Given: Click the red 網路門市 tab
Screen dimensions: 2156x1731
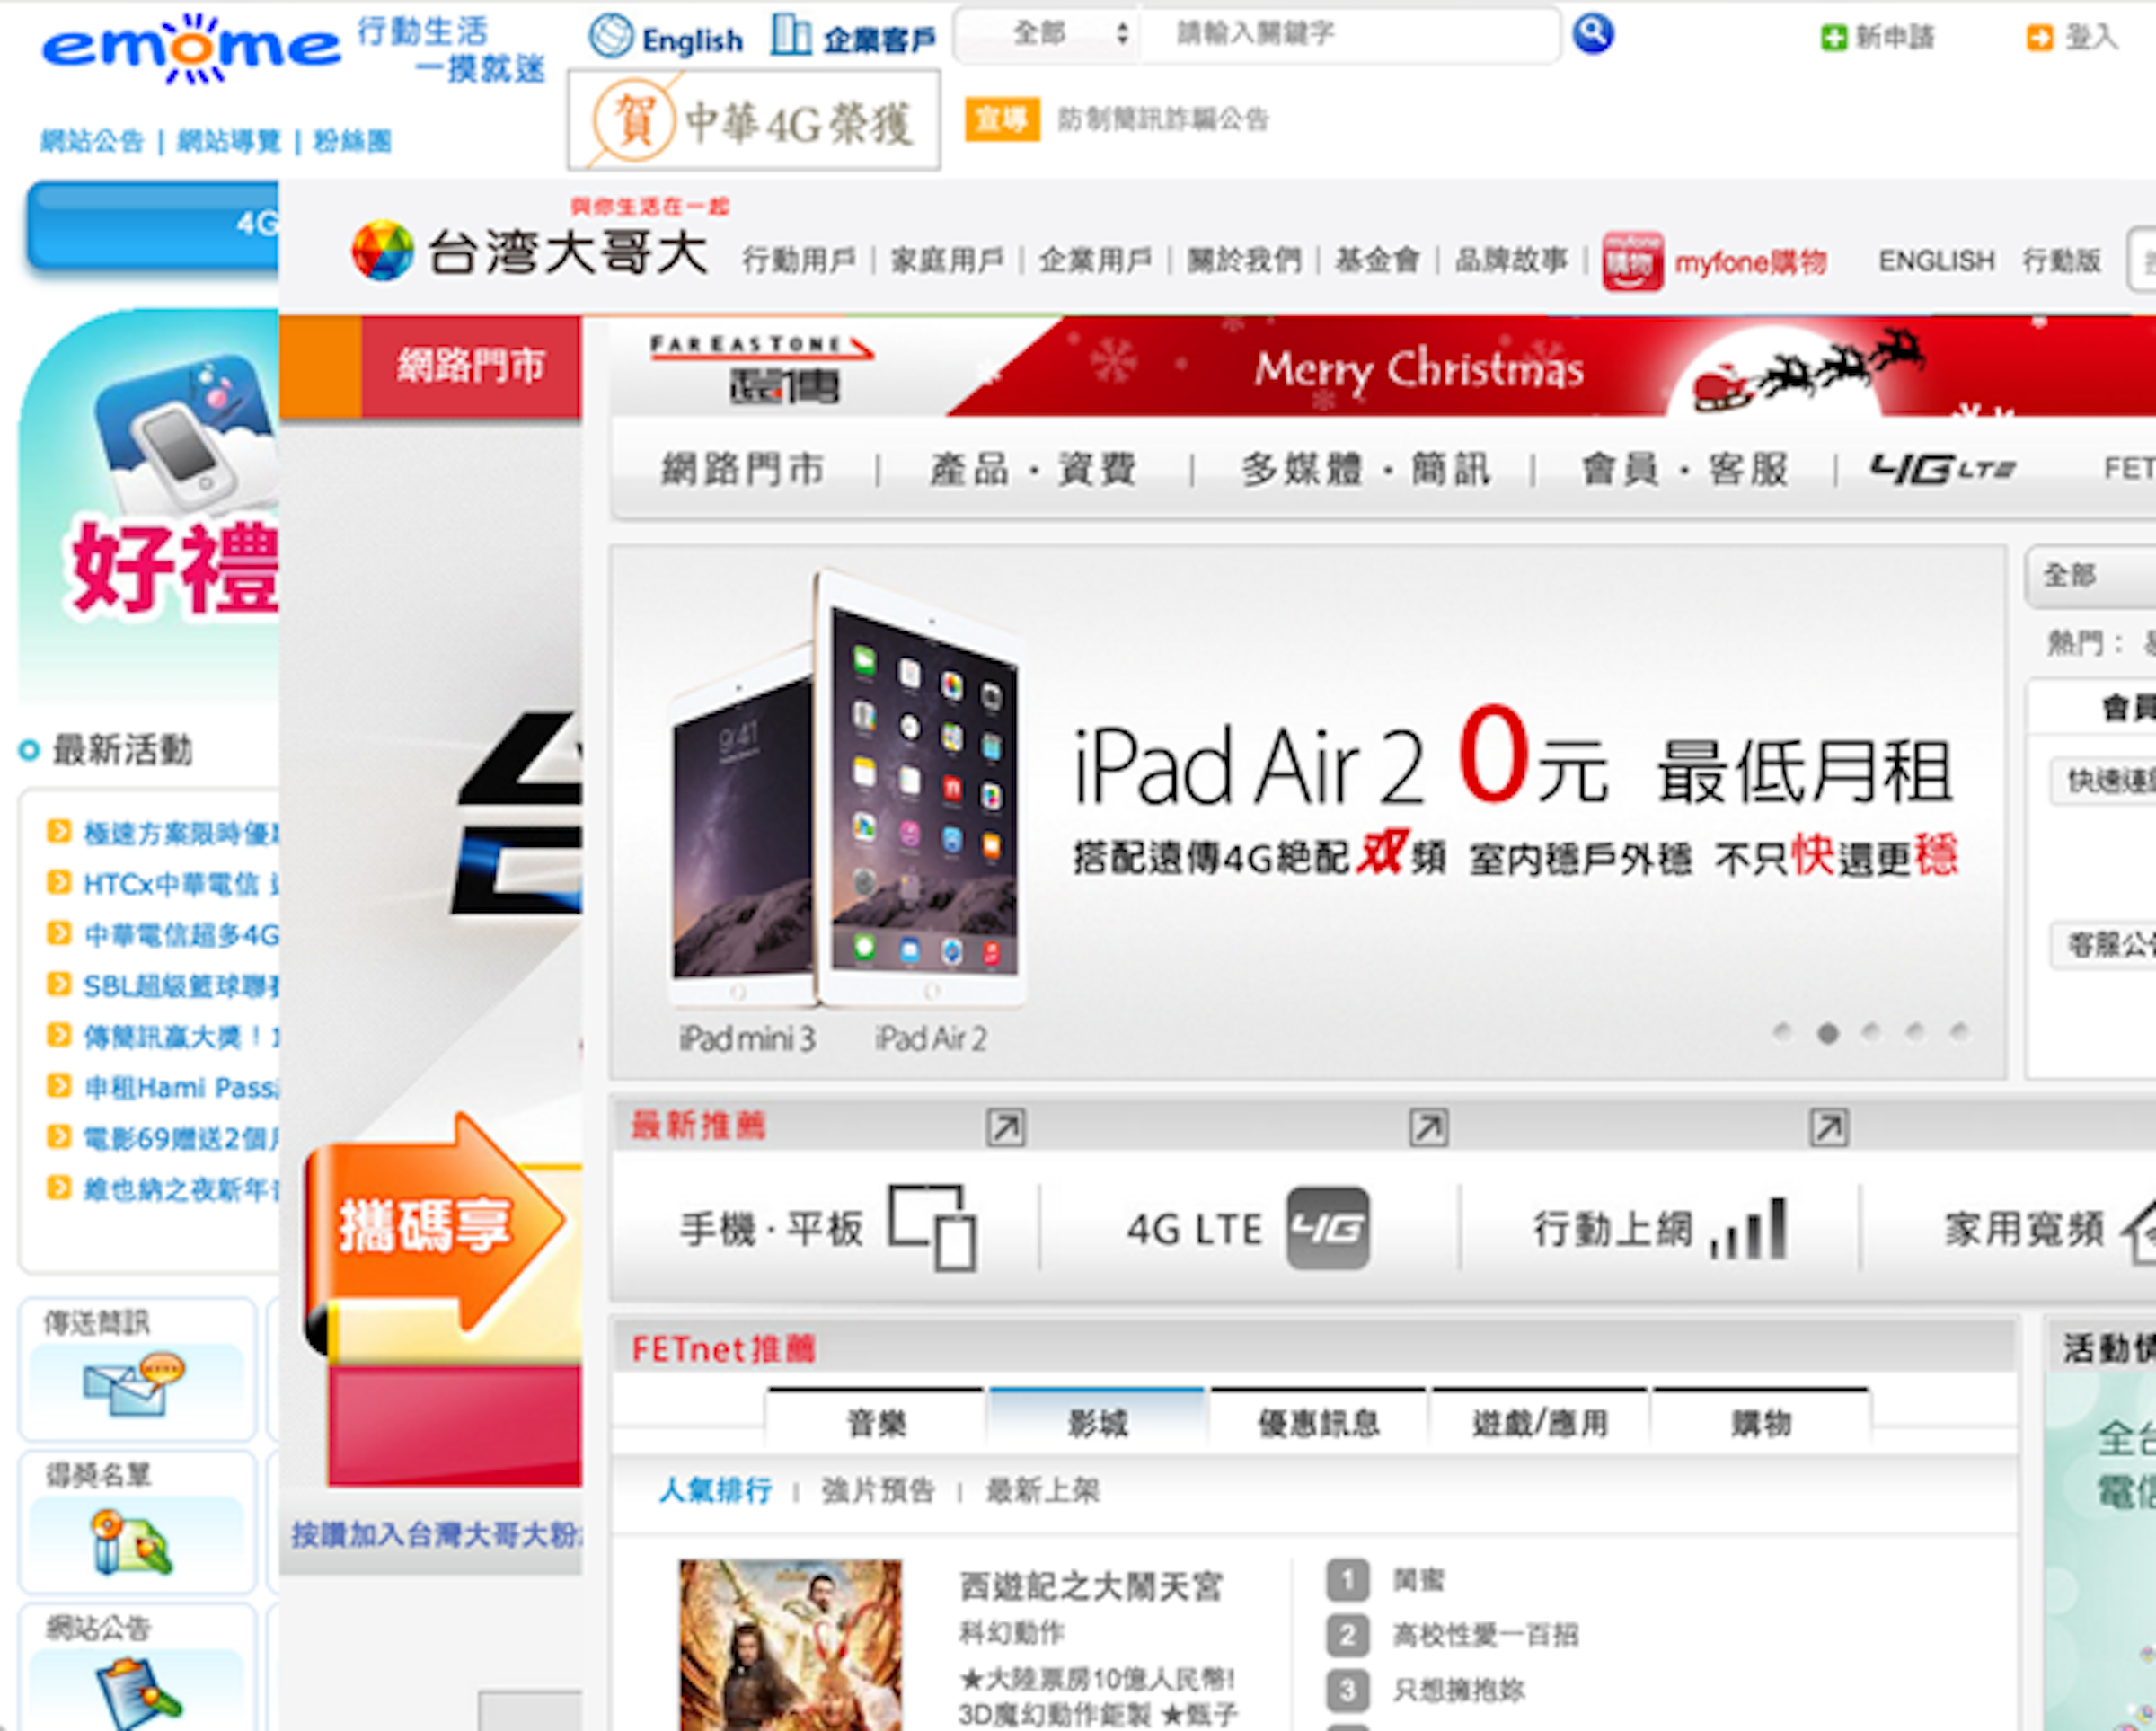Looking at the screenshot, I should 471,366.
